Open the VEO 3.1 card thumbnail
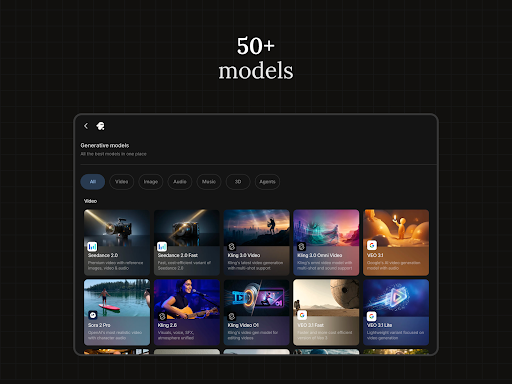 point(396,228)
